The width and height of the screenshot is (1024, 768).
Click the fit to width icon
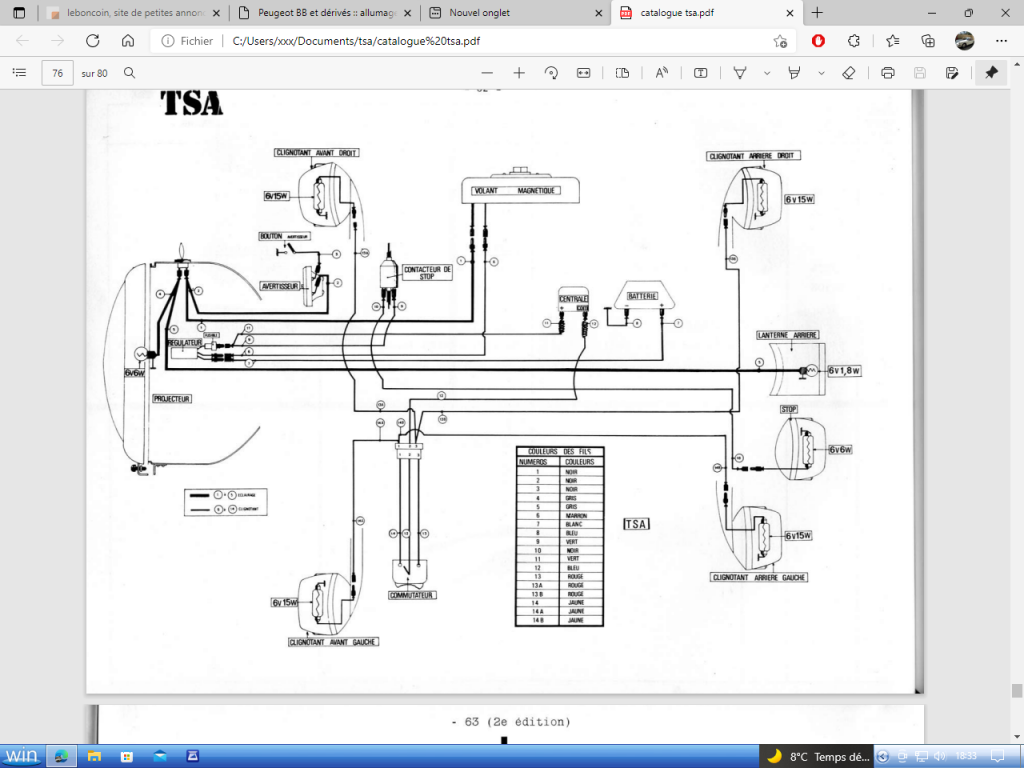tap(584, 73)
